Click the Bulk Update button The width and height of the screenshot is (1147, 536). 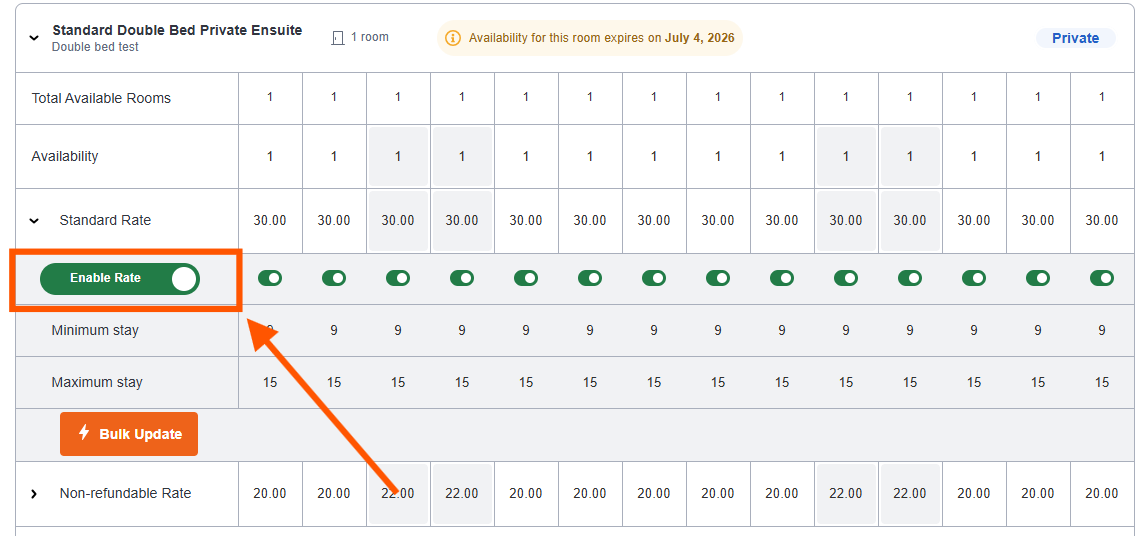tap(129, 434)
